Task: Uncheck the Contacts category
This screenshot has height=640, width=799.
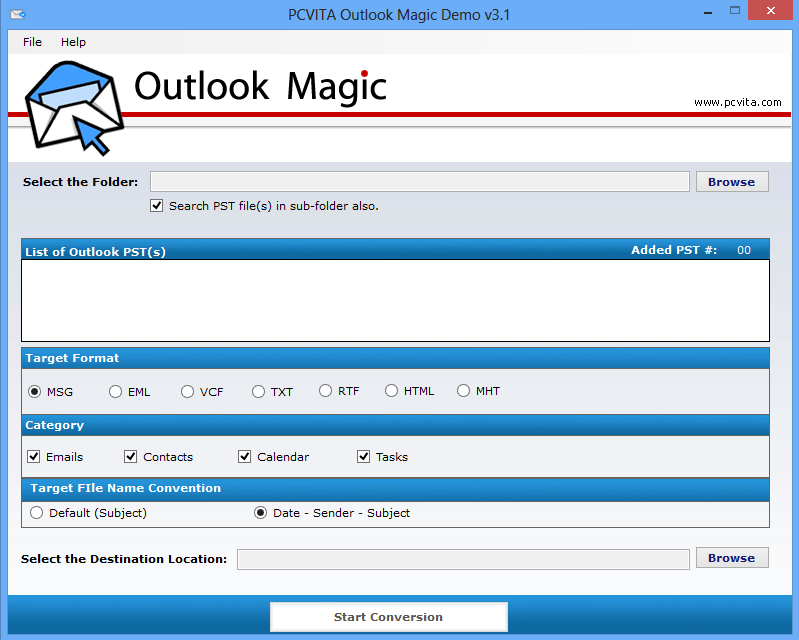Action: click(x=130, y=457)
